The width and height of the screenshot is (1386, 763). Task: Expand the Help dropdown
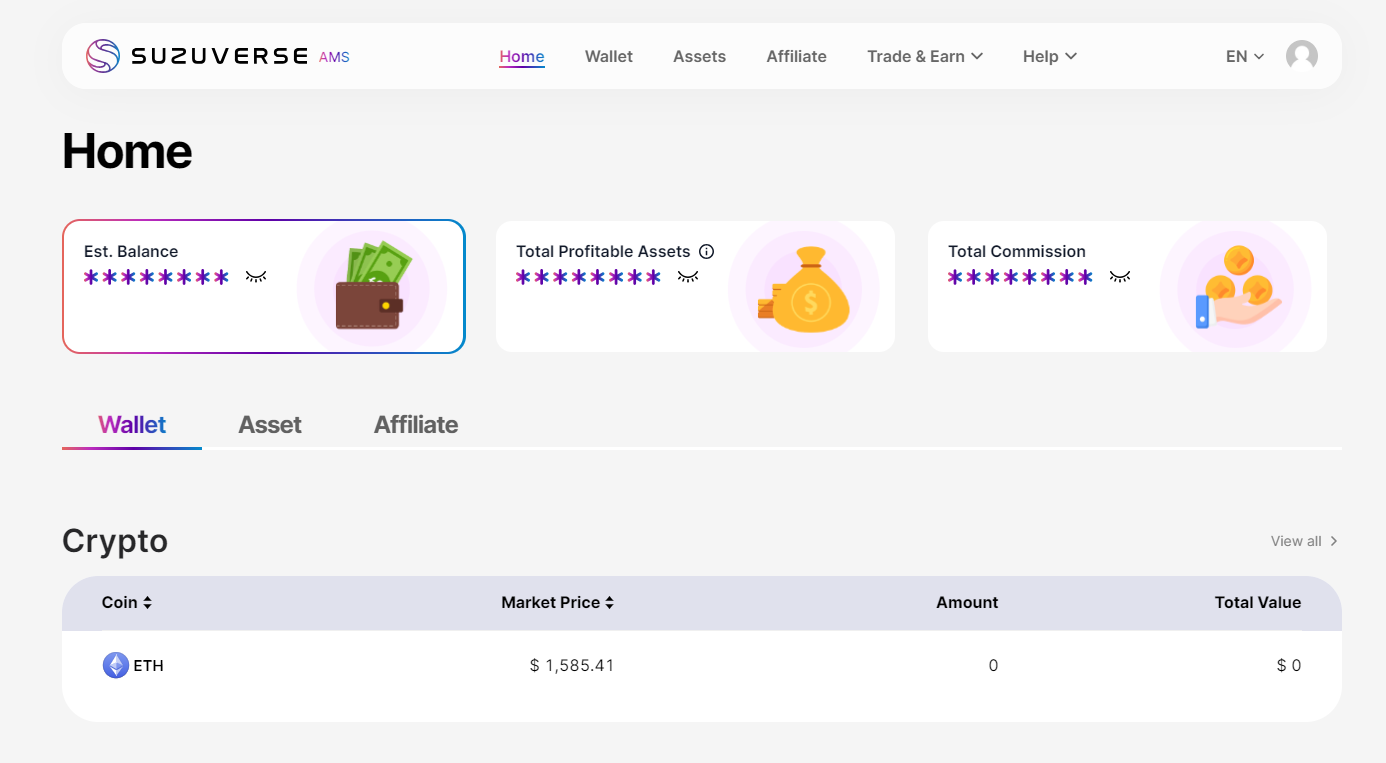[1049, 56]
